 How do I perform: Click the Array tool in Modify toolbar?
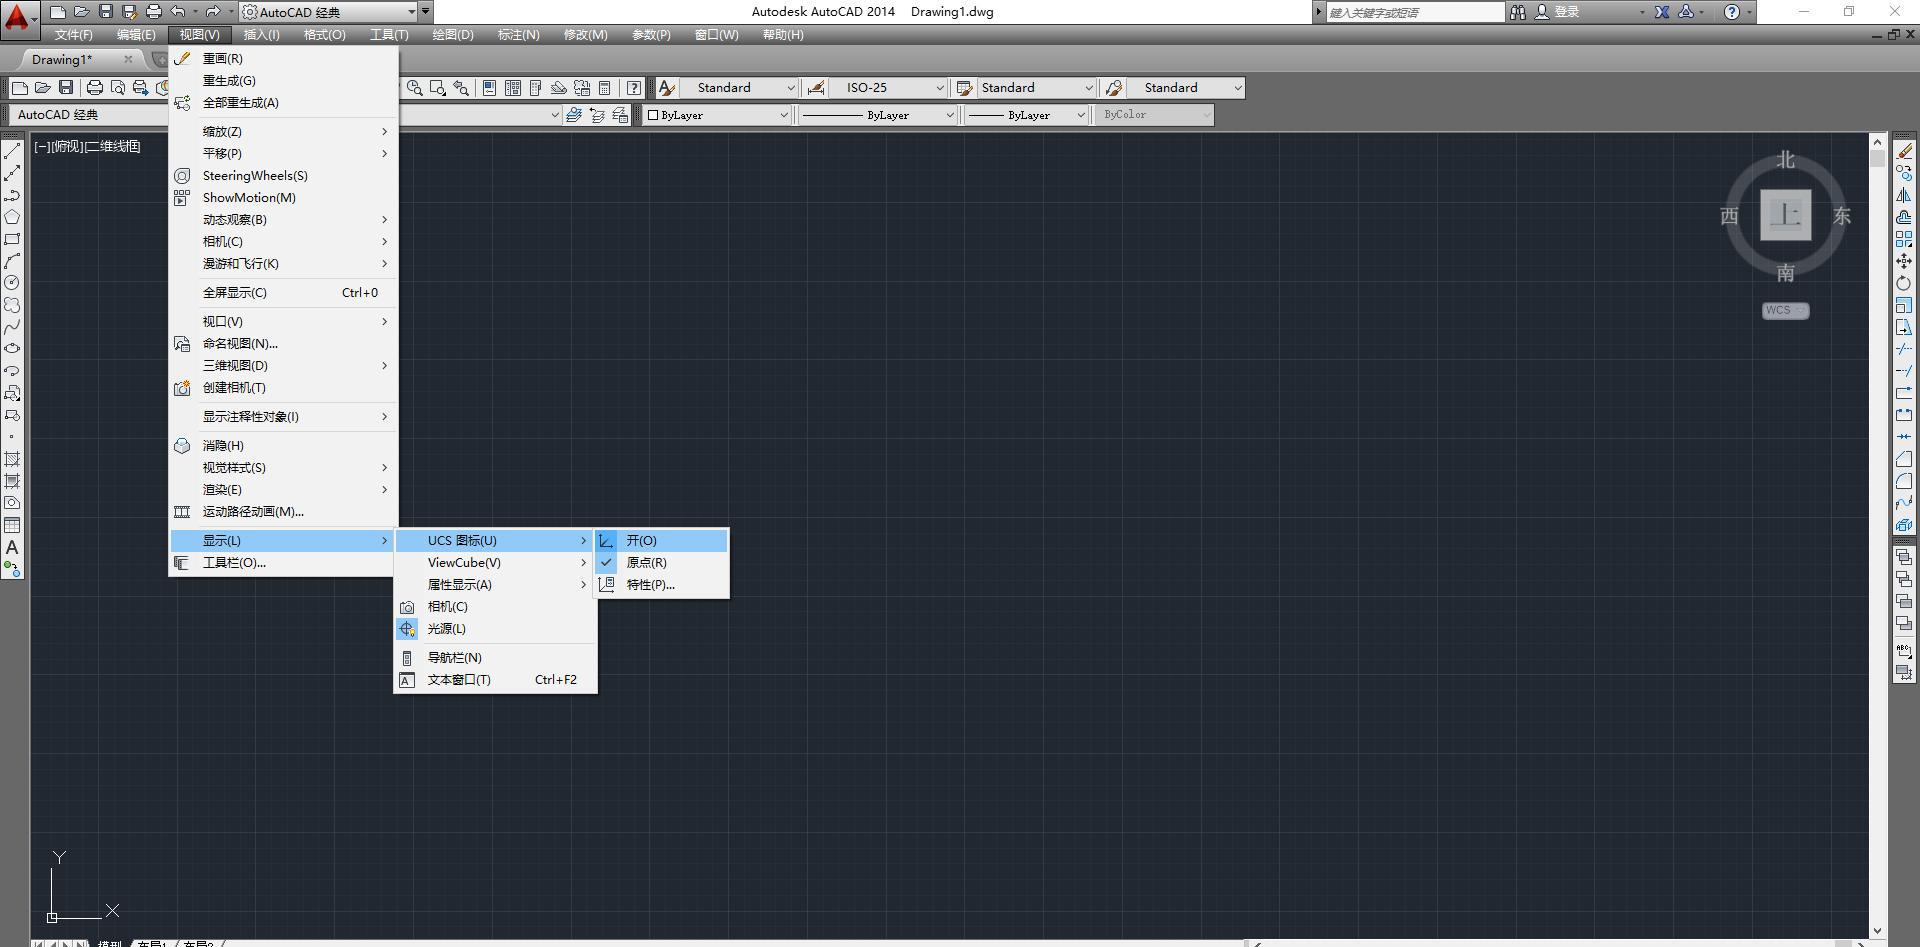[x=1904, y=239]
